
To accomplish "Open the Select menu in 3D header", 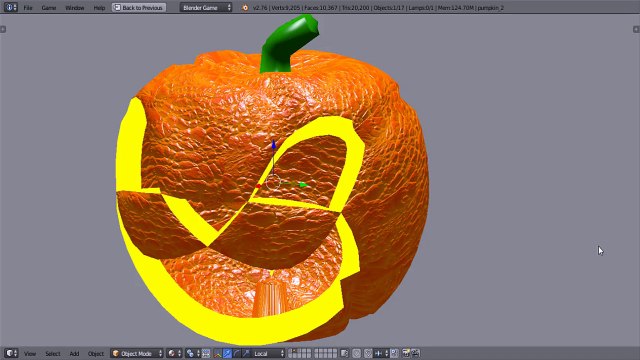I will click(53, 353).
